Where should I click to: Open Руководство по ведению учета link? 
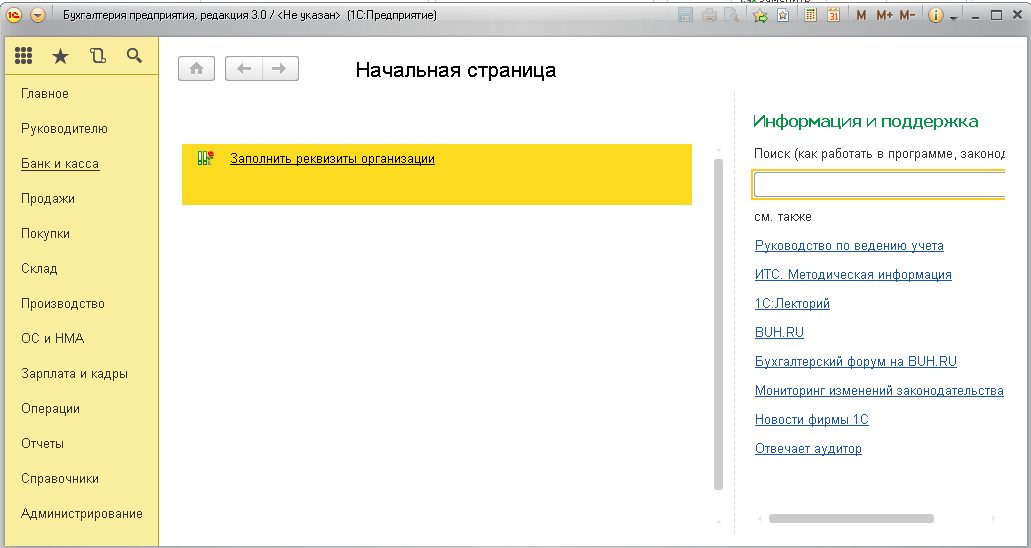pos(849,245)
